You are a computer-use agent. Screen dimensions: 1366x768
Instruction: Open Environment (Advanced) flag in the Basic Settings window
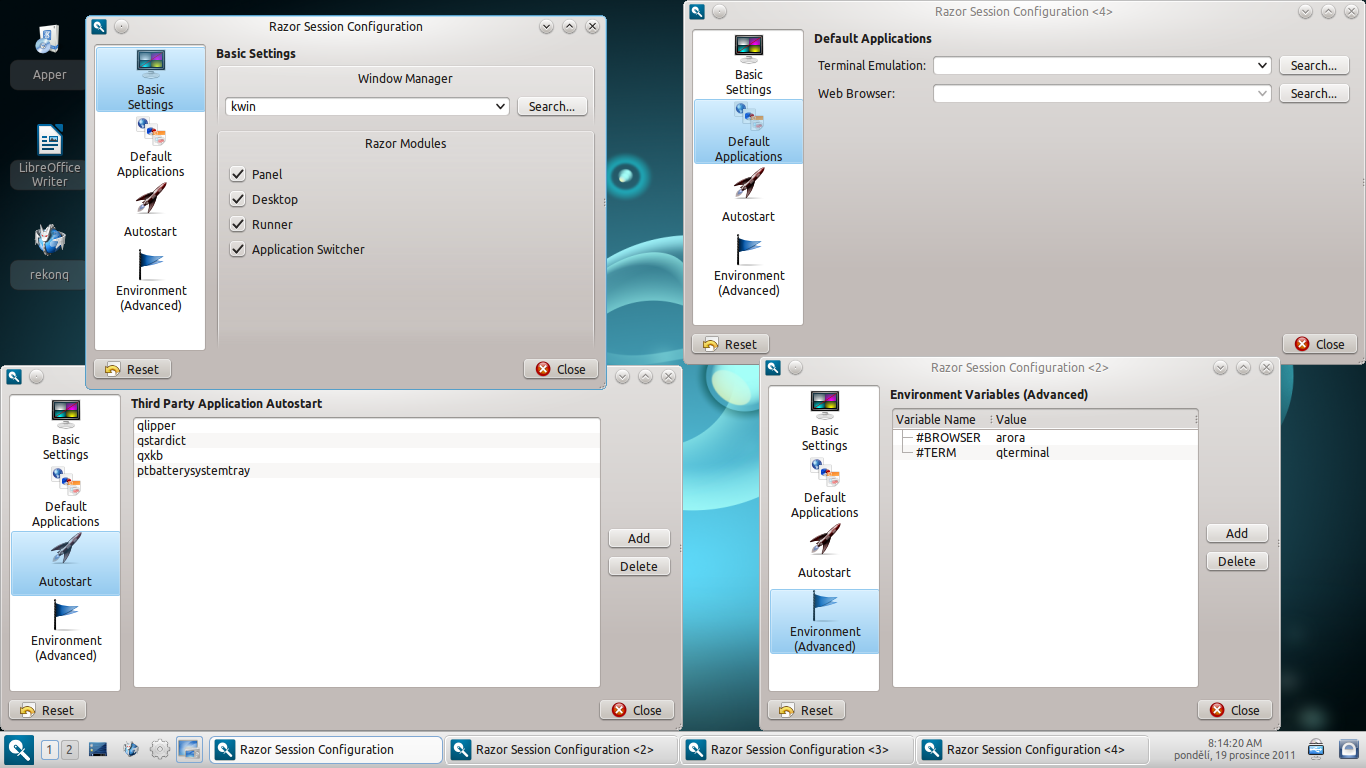coord(150,280)
